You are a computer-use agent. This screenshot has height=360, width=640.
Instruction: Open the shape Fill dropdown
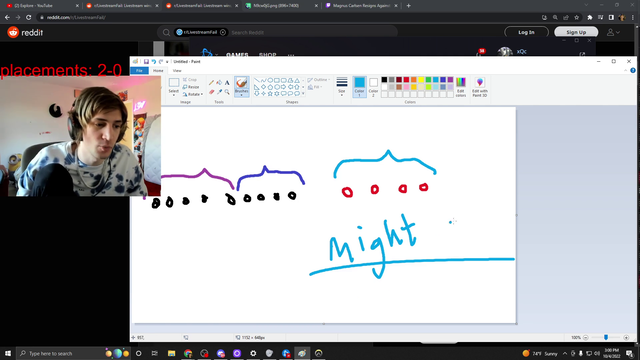315,87
